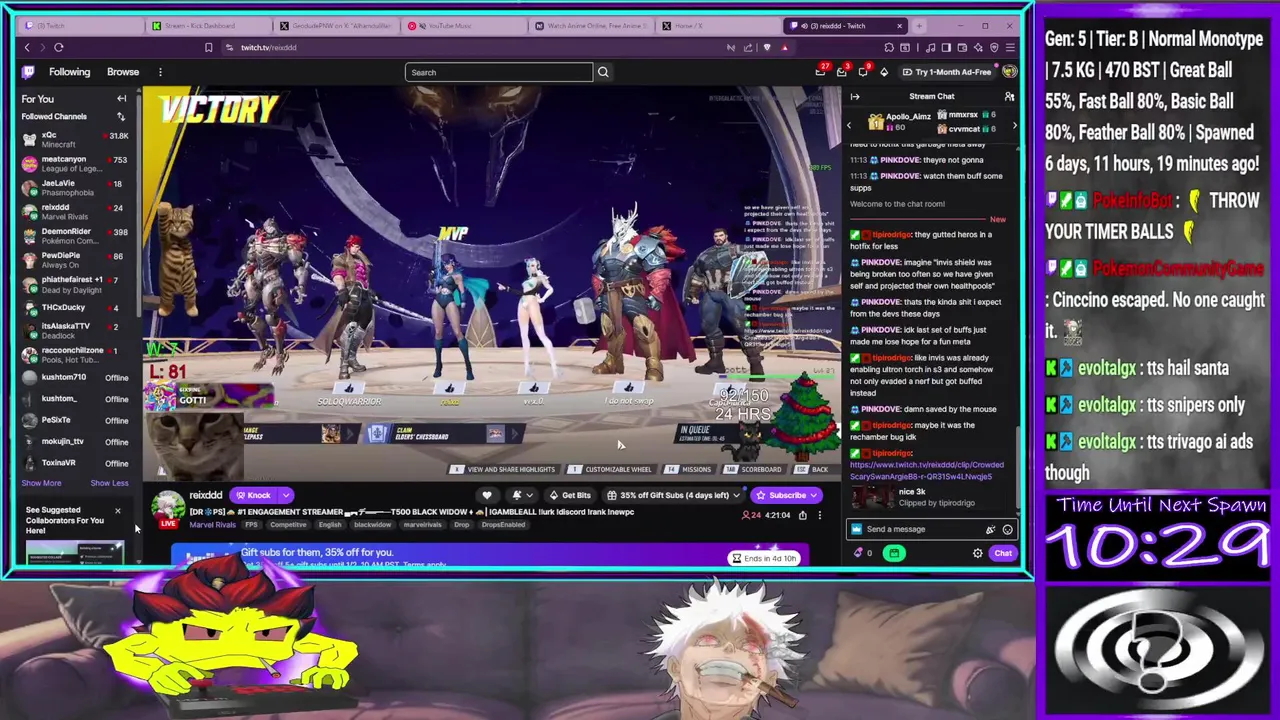This screenshot has height=720, width=1280.
Task: Open the 'nice 3k' clip thumbnail in chat
Action: pyautogui.click(x=872, y=497)
